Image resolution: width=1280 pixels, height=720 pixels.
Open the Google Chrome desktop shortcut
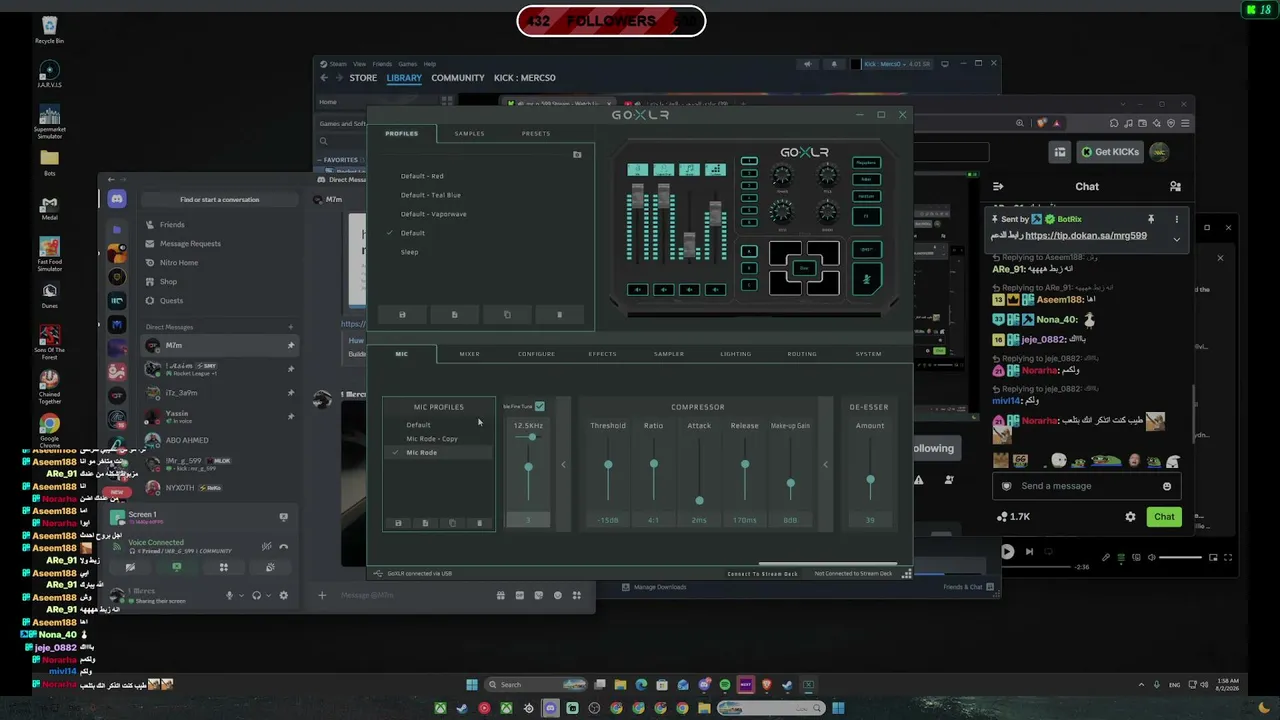49,432
